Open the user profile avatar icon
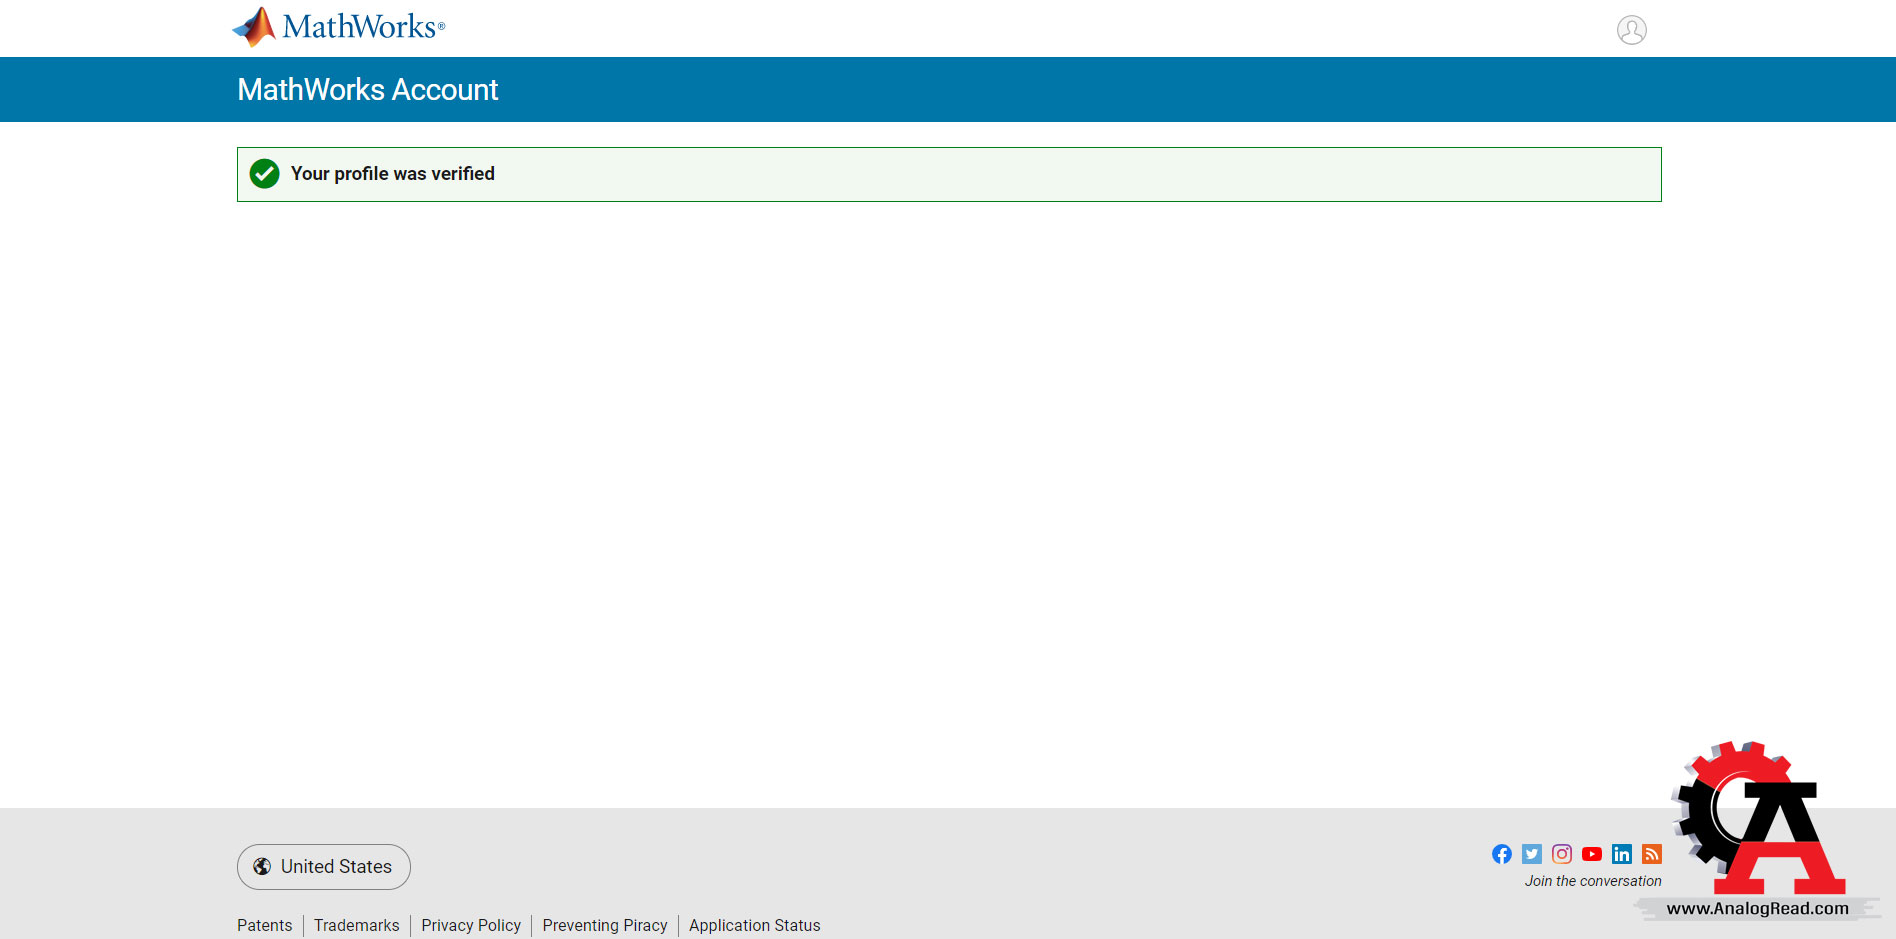Viewport: 1896px width, 939px height. pyautogui.click(x=1631, y=30)
